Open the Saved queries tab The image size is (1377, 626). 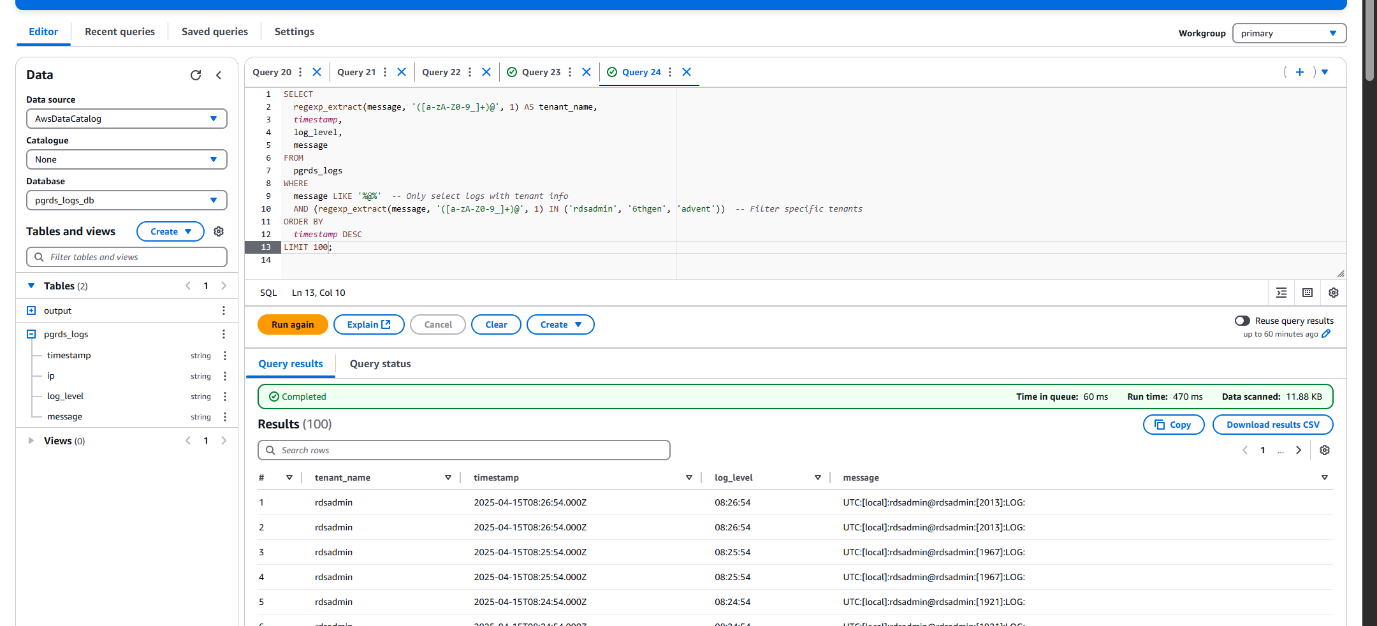click(x=214, y=32)
